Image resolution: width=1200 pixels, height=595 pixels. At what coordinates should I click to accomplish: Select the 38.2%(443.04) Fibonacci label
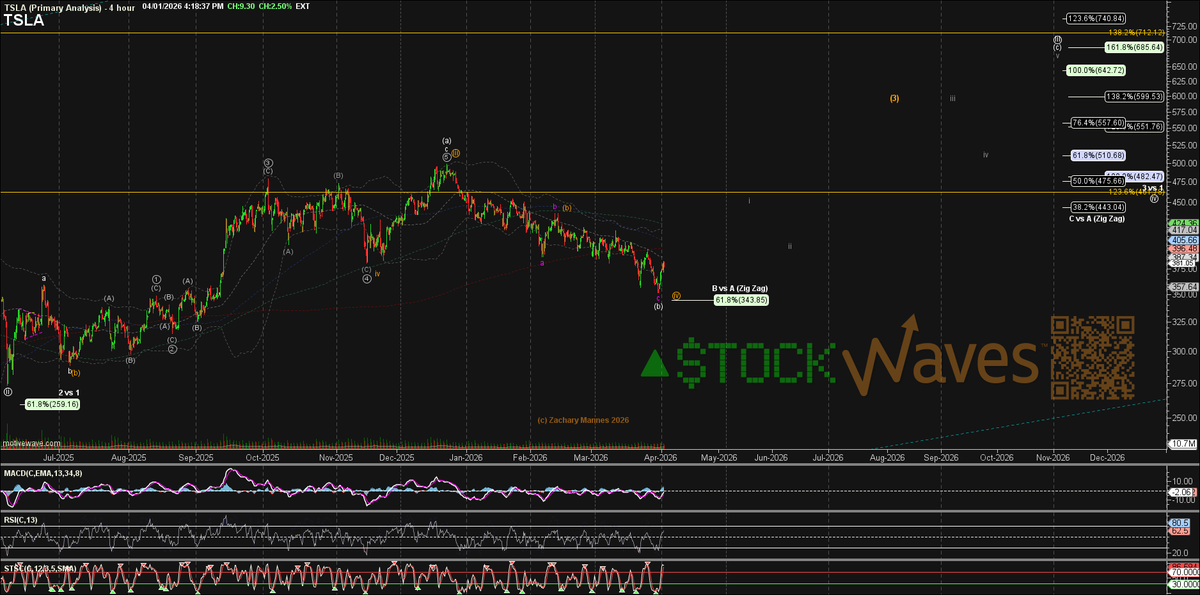tap(1098, 206)
